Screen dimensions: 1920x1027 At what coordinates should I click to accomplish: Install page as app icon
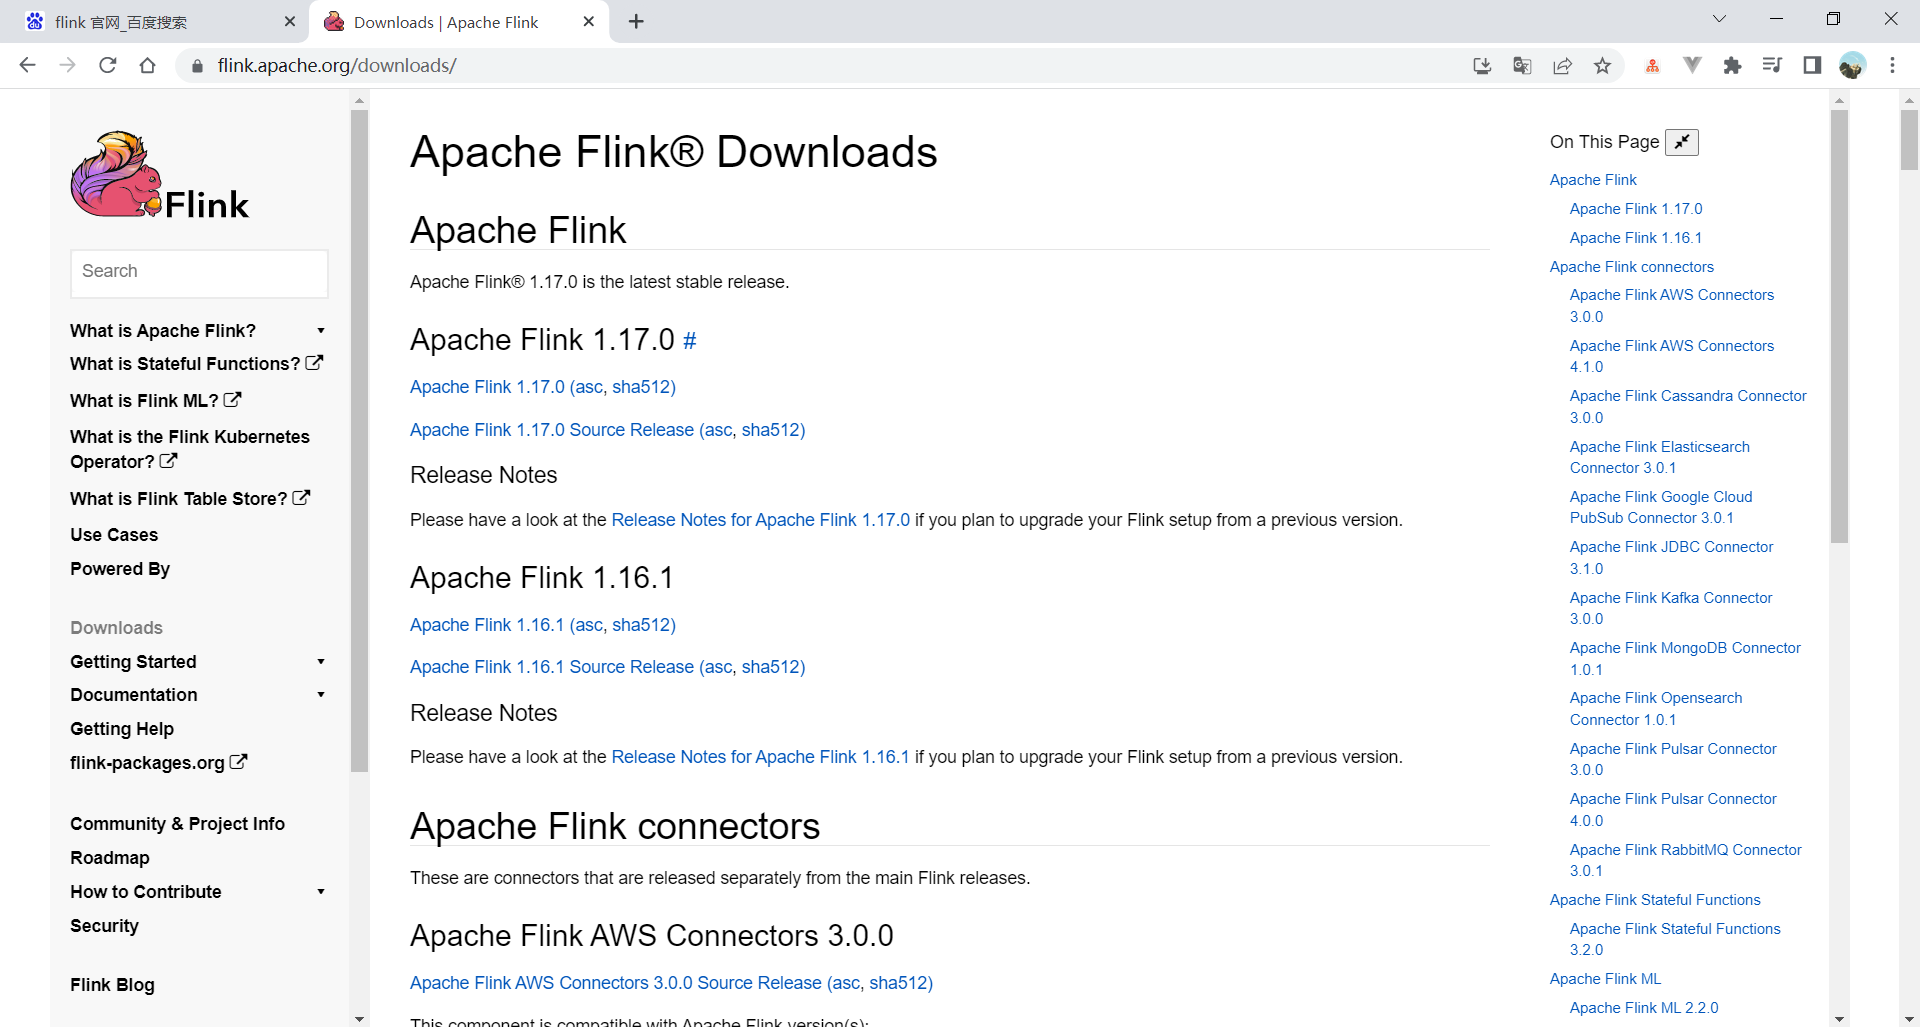pyautogui.click(x=1482, y=66)
